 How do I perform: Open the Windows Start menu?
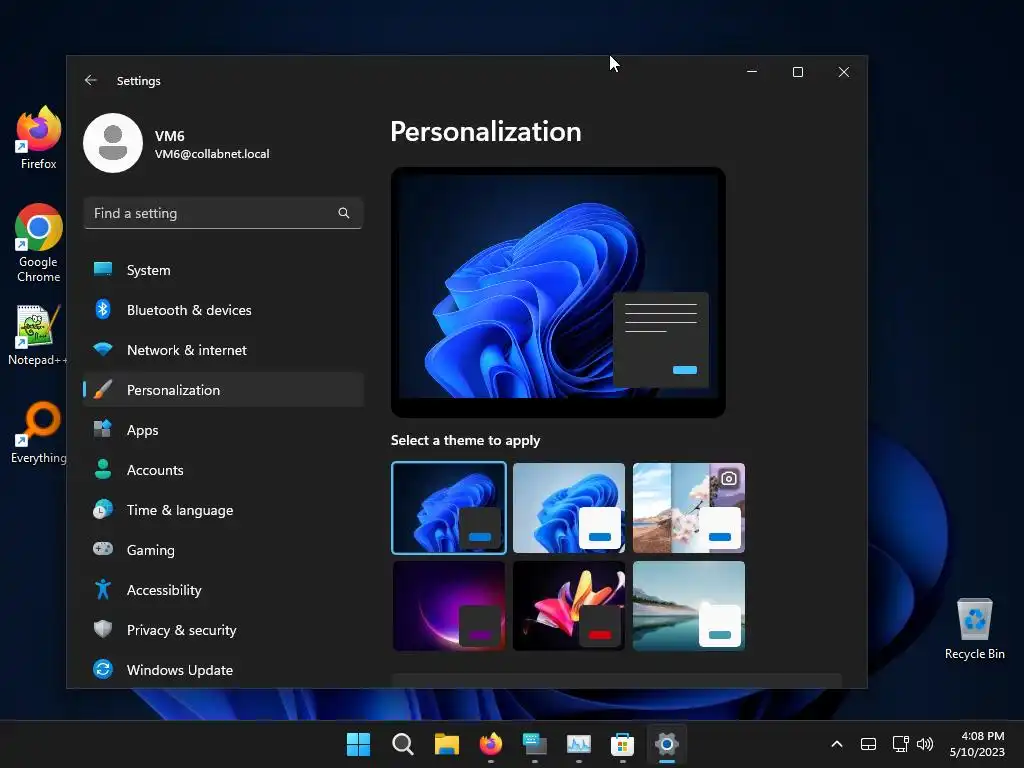pyautogui.click(x=358, y=744)
